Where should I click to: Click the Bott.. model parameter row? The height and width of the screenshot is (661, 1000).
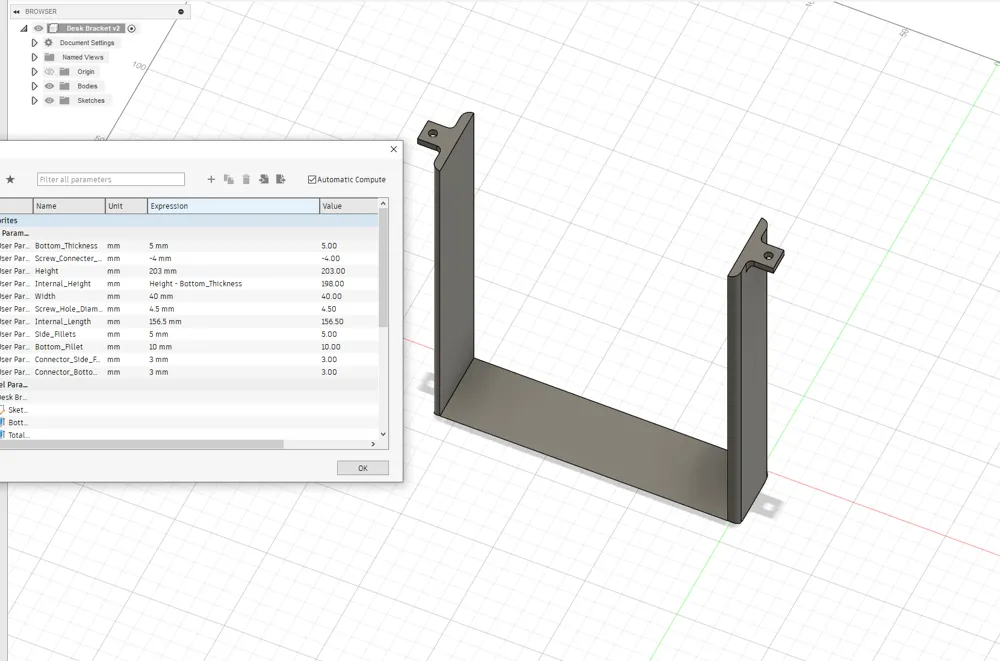[189, 422]
